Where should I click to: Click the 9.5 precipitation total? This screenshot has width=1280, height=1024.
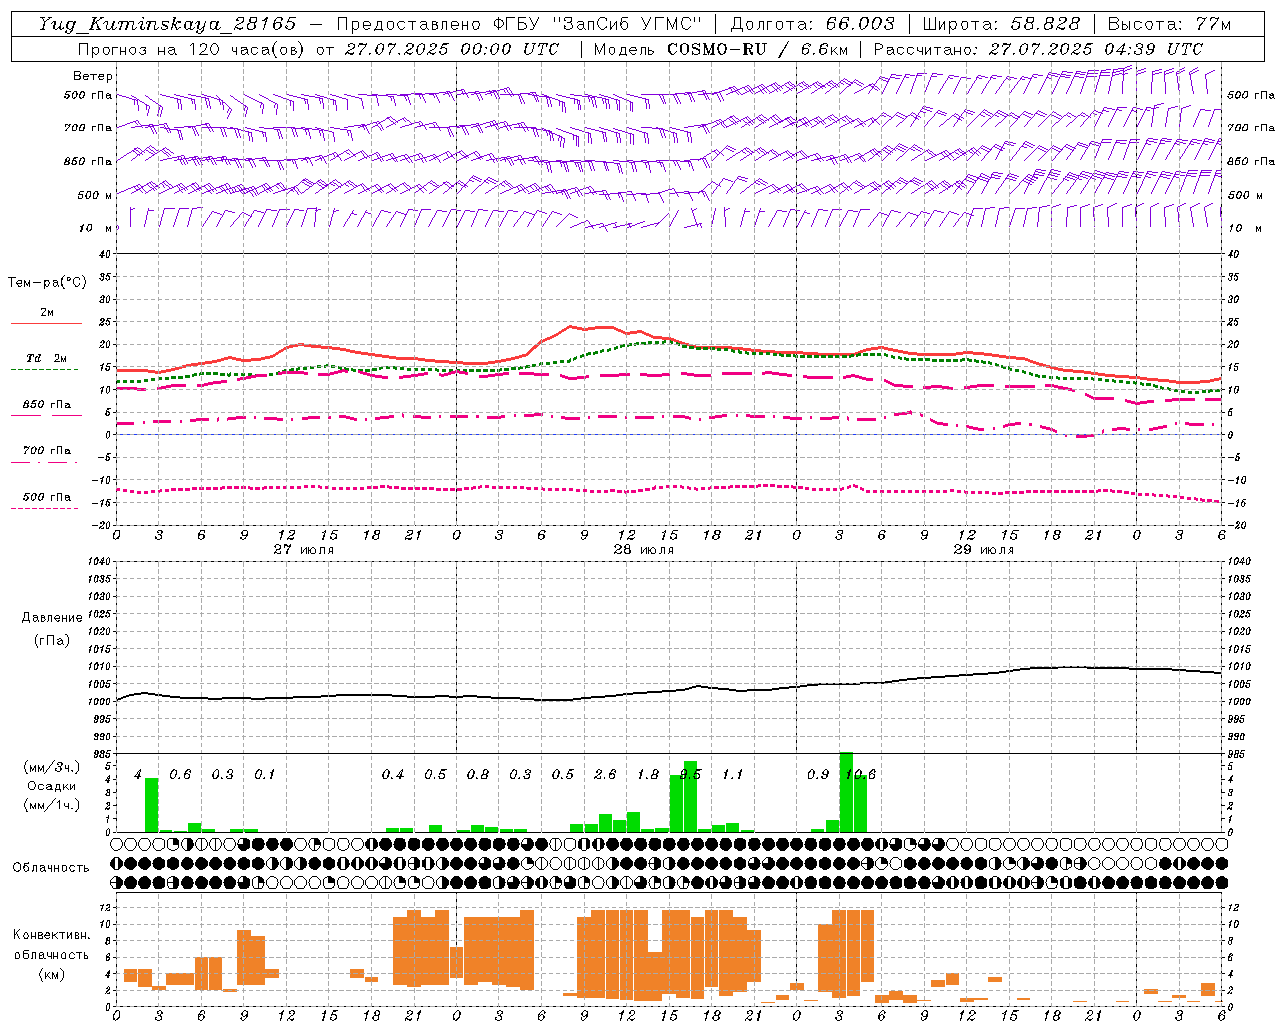click(x=690, y=774)
